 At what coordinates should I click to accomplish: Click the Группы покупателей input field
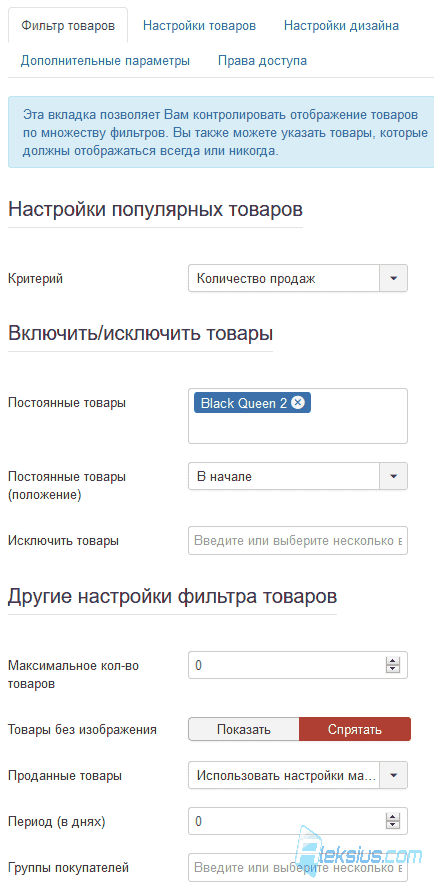298,867
